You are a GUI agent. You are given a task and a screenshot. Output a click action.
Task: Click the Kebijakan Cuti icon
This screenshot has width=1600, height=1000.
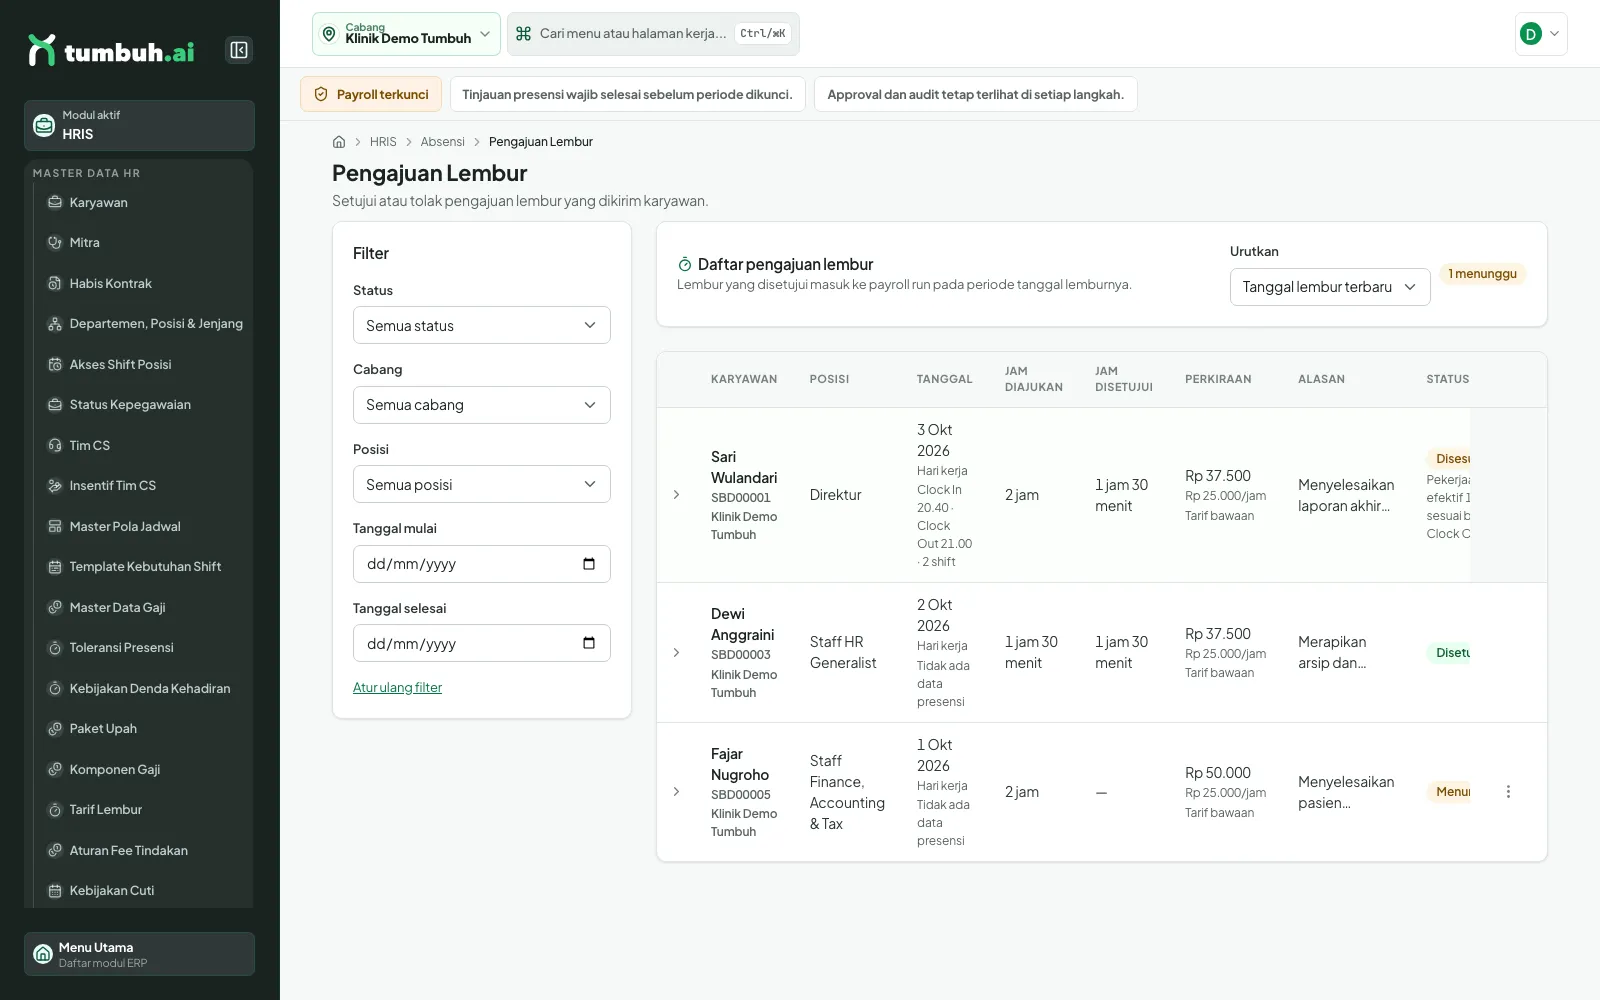click(55, 890)
